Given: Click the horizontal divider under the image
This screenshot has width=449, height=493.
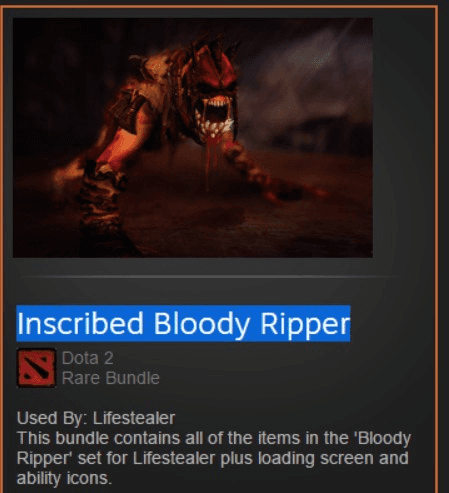Looking at the screenshot, I should pos(210,277).
